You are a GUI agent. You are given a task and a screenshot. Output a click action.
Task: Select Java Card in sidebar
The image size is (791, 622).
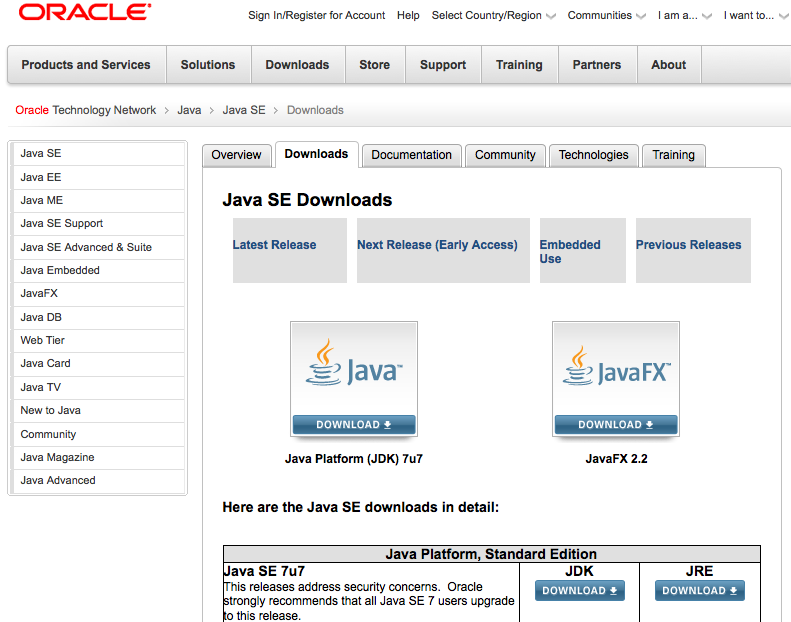(x=98, y=364)
